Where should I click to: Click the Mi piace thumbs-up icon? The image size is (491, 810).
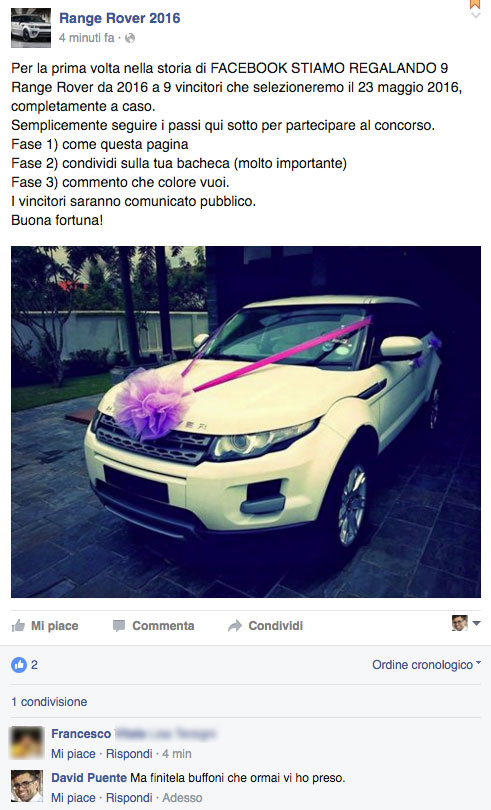coord(19,626)
